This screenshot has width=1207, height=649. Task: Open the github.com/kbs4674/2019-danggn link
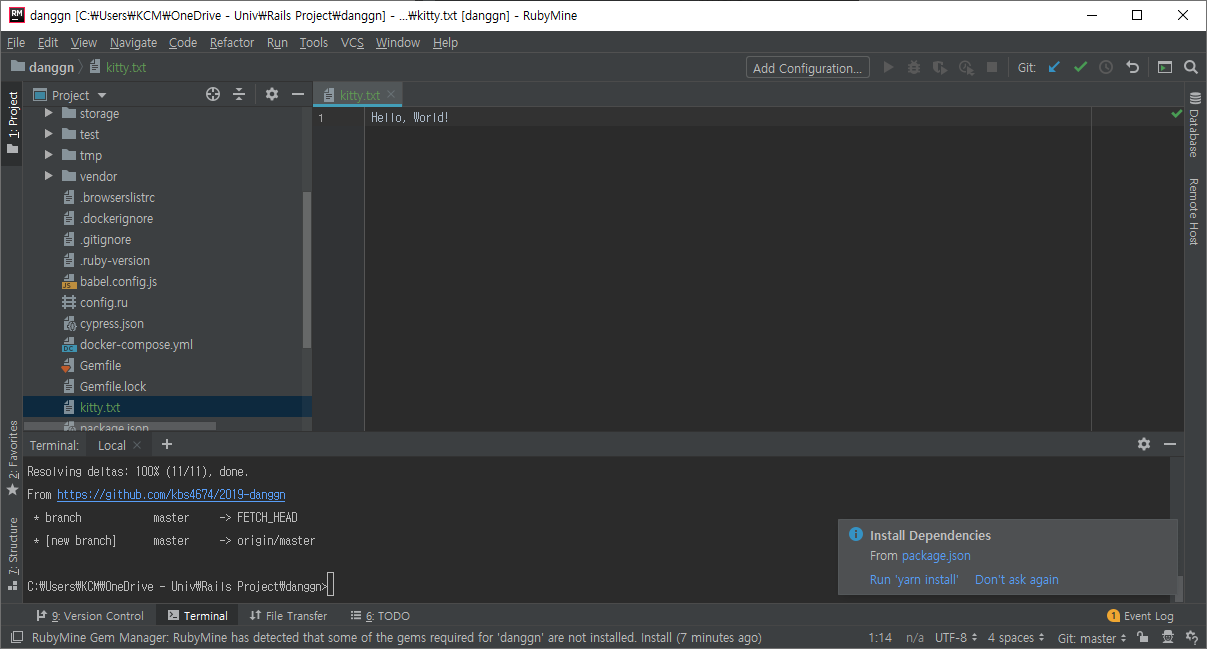[x=171, y=495]
